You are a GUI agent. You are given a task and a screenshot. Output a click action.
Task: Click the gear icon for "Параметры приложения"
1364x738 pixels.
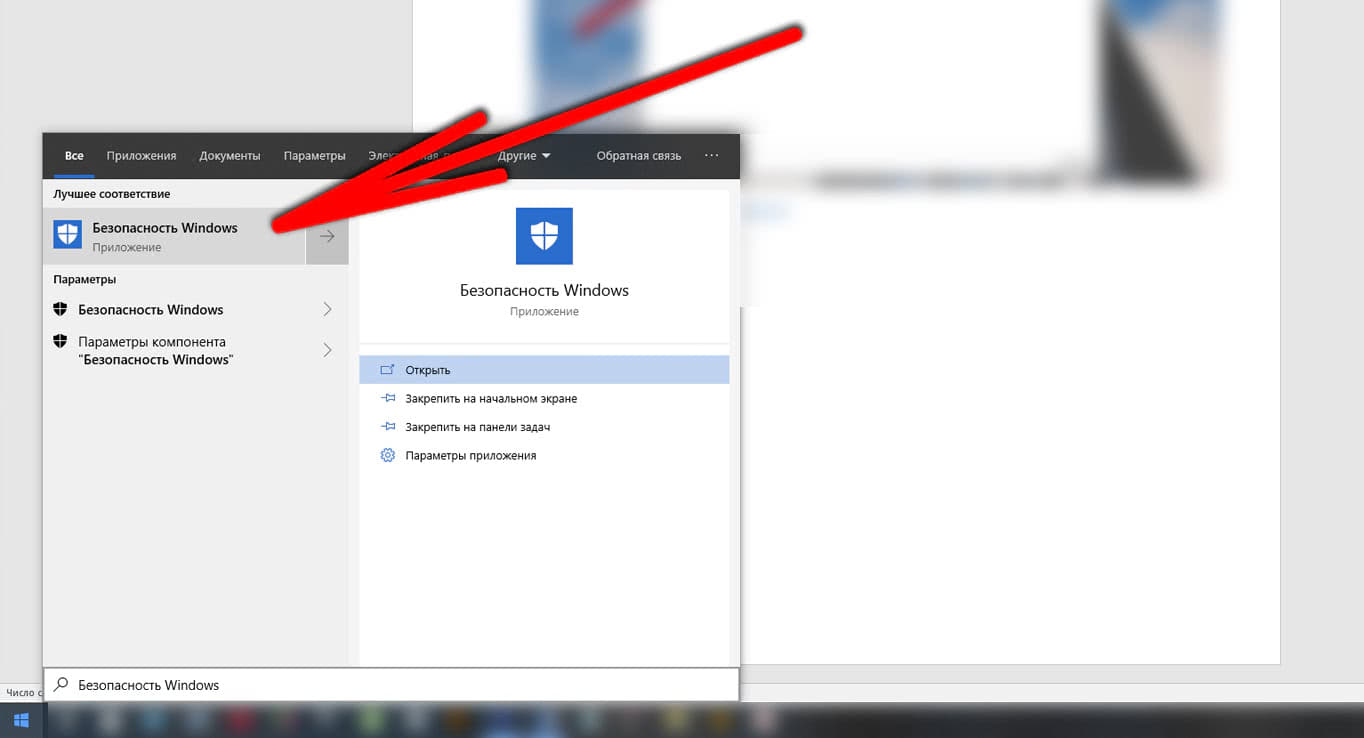point(388,455)
